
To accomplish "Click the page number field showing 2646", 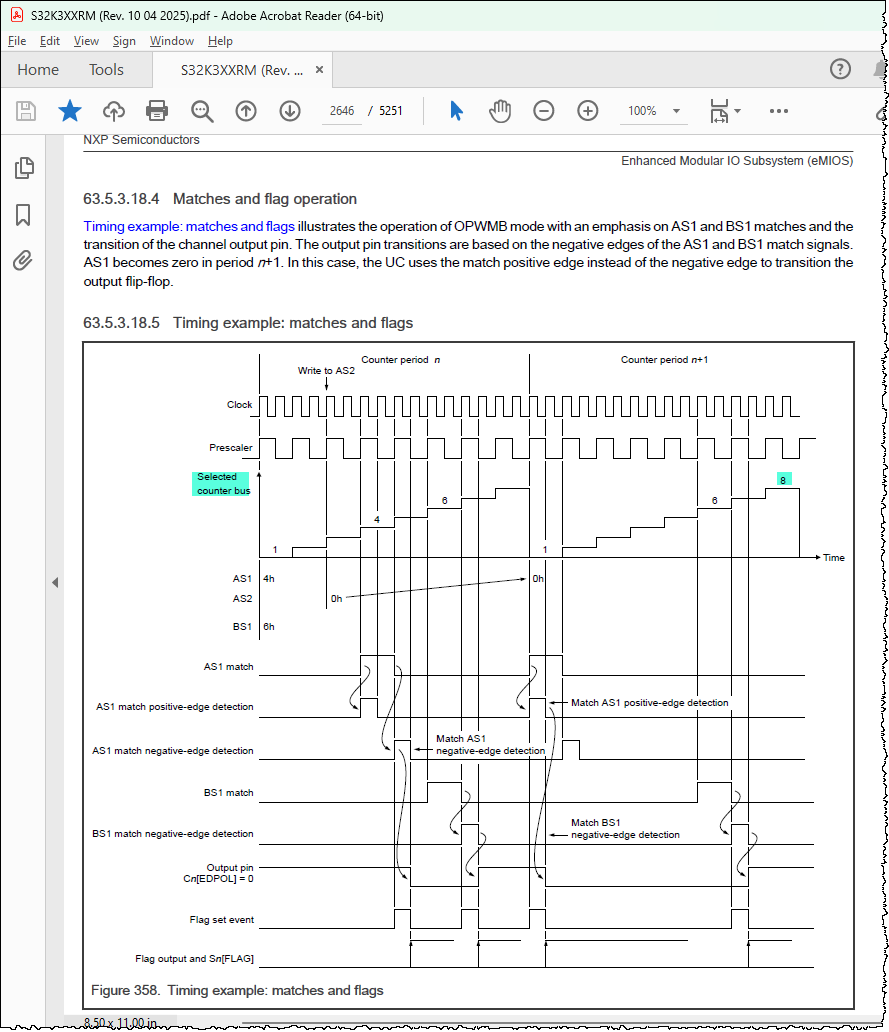I will coord(342,111).
